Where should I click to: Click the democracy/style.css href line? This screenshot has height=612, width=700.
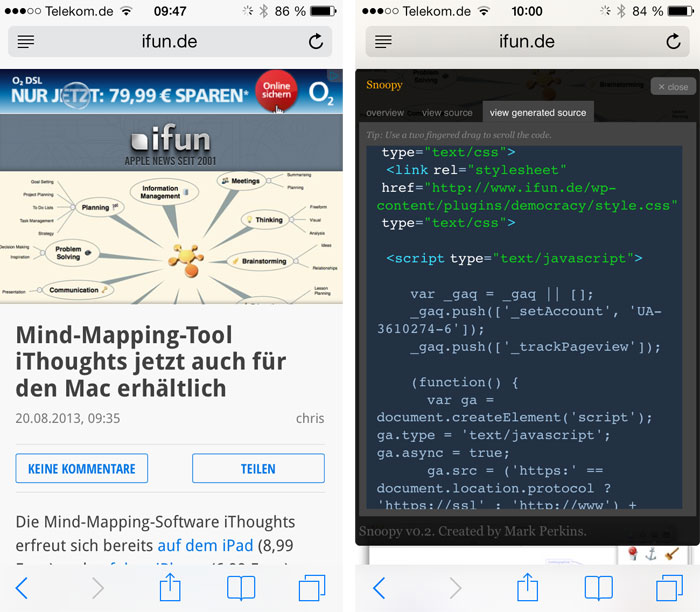[x=527, y=196]
